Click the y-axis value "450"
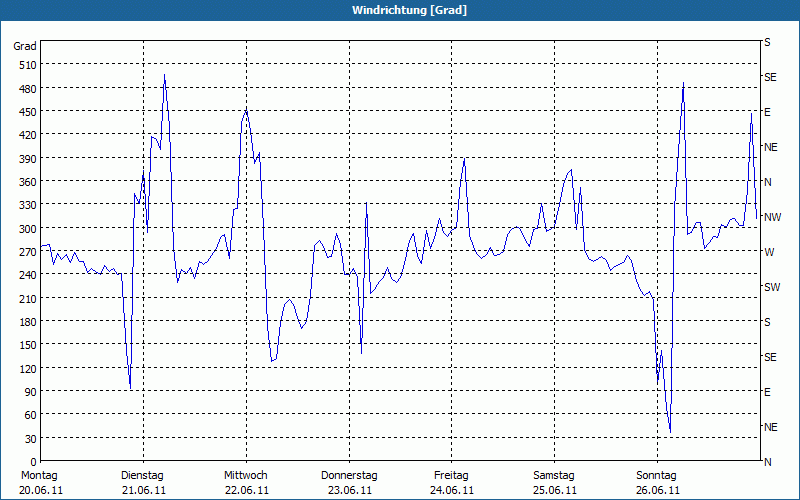 [x=28, y=112]
